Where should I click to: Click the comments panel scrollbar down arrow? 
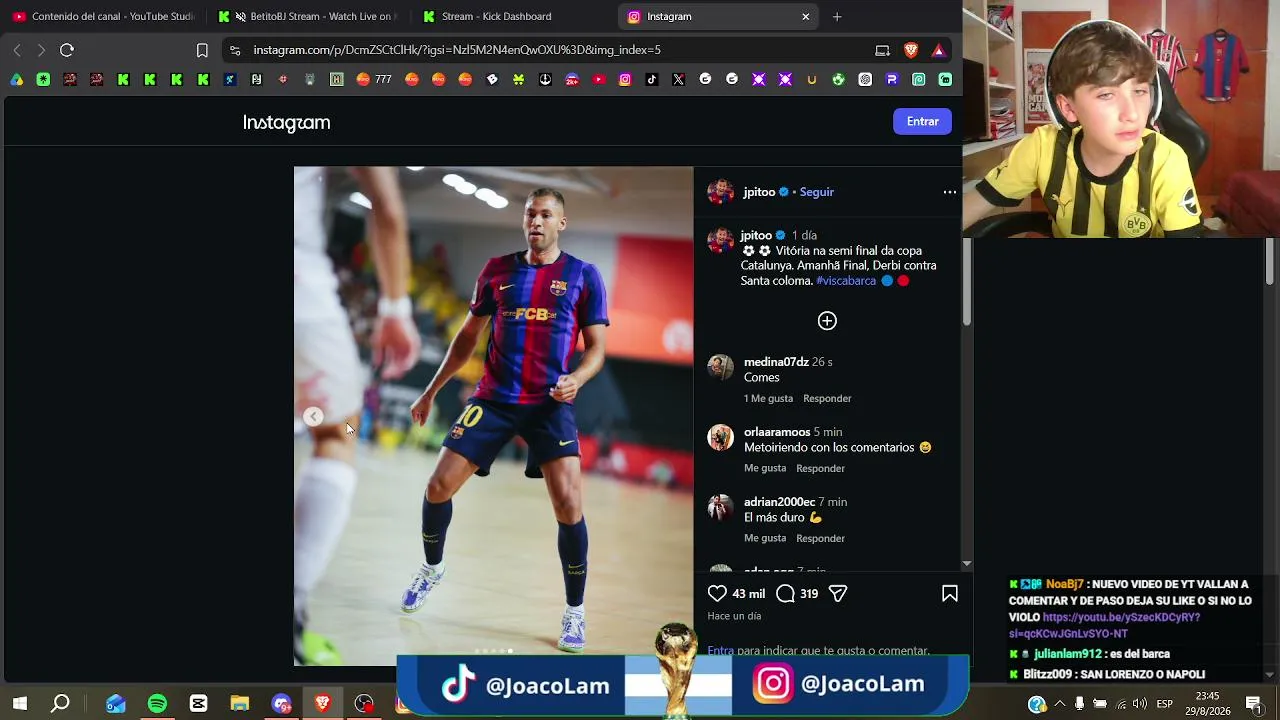pyautogui.click(x=966, y=564)
